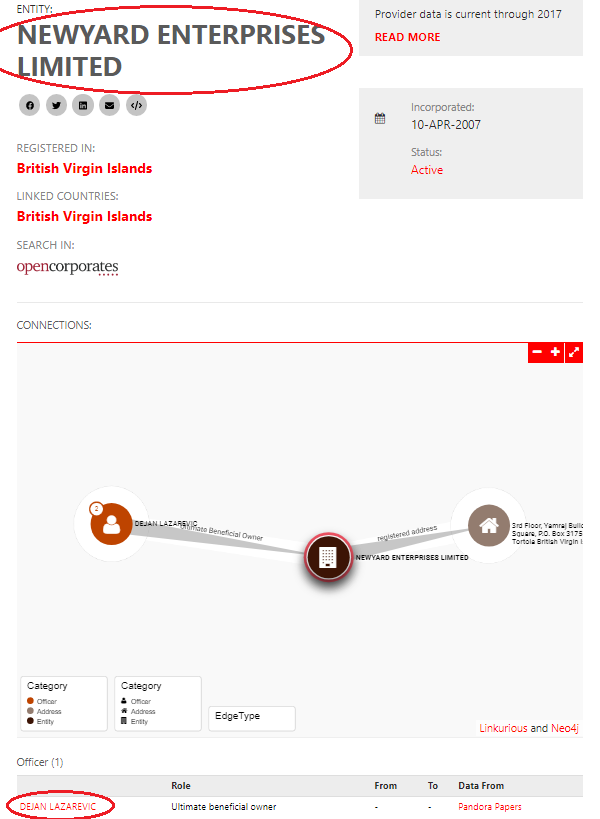
Task: Select the registered address house node
Action: tap(488, 525)
